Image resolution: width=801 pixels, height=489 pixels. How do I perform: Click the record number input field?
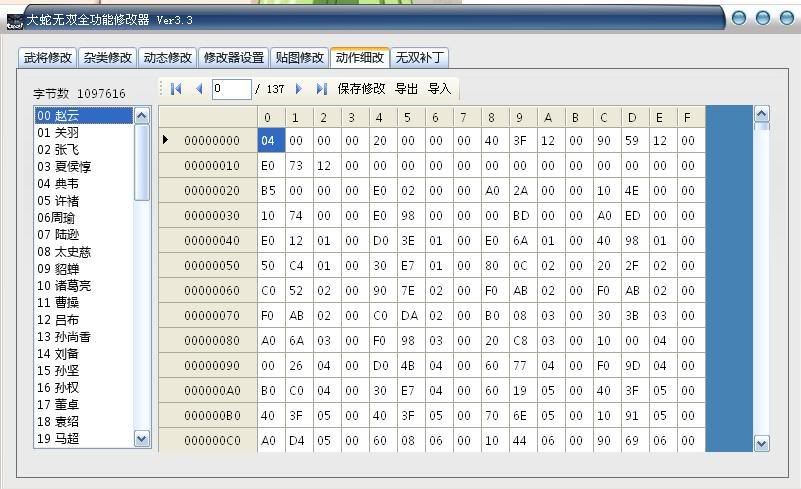tap(231, 89)
